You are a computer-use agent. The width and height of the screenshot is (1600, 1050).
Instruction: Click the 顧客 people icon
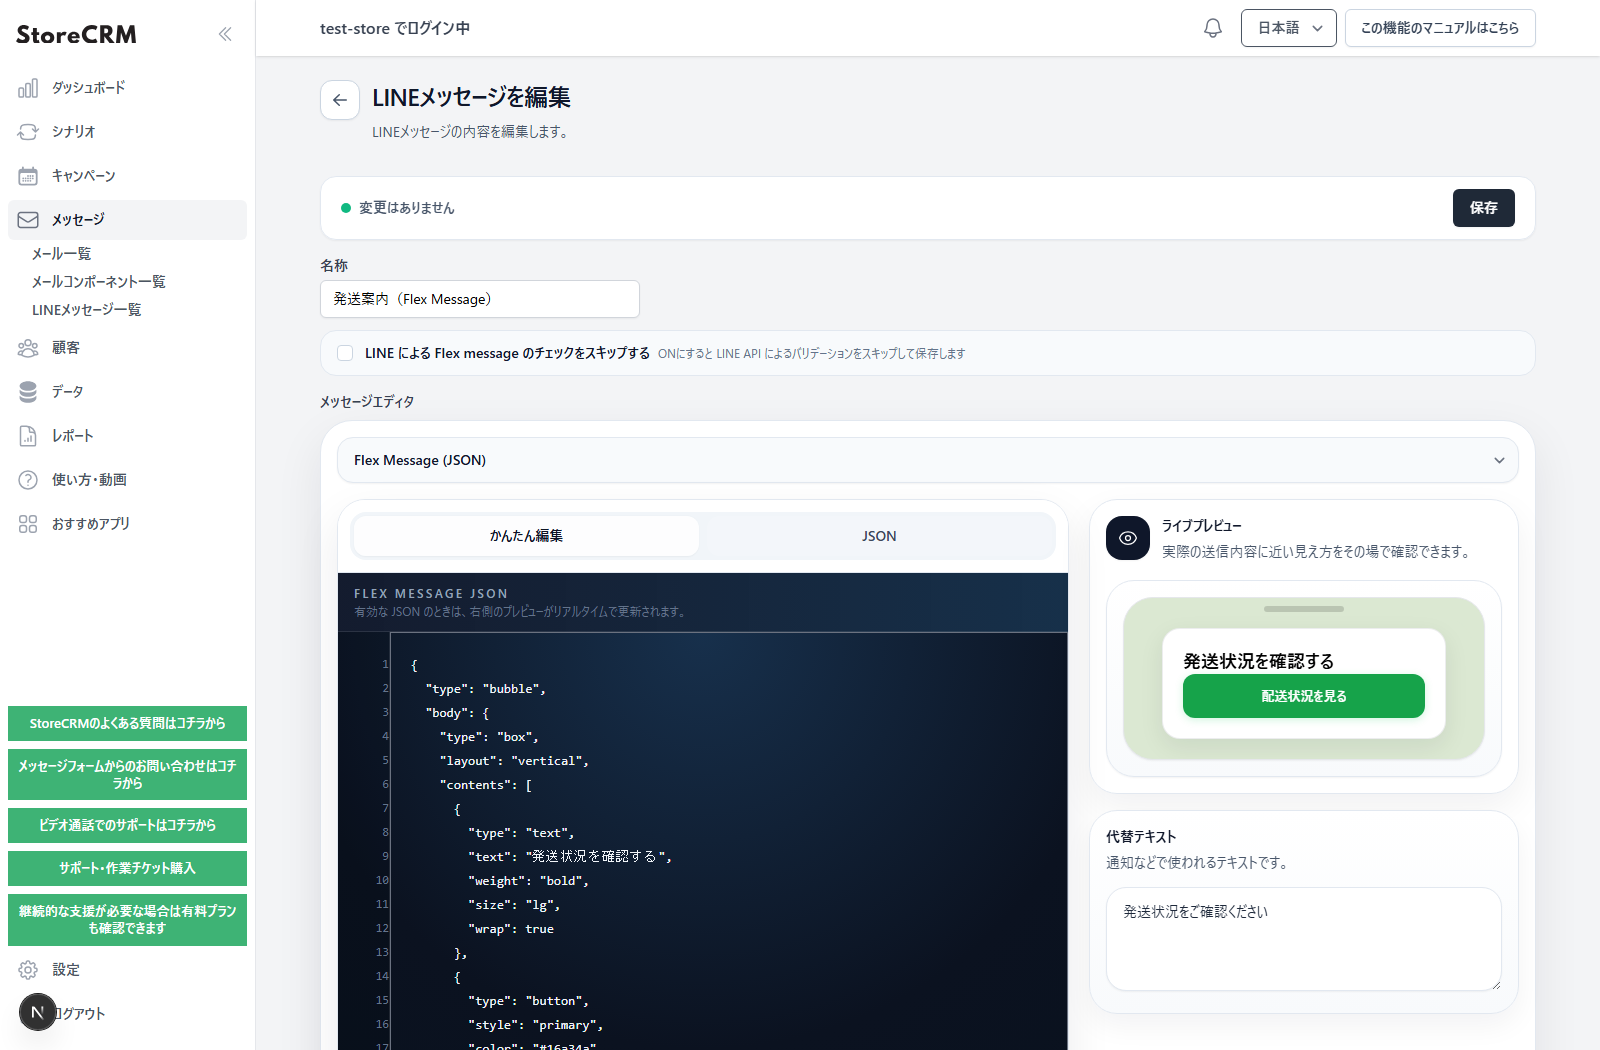(x=28, y=348)
